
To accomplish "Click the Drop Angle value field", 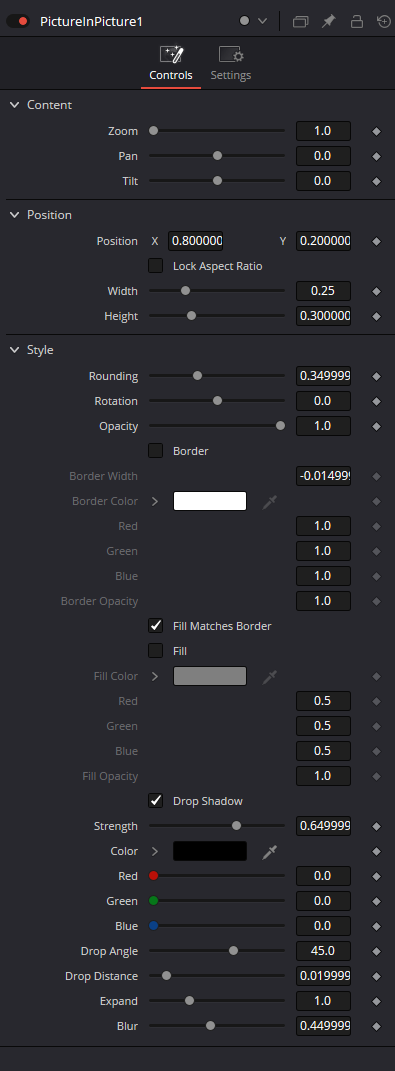I will click(323, 951).
